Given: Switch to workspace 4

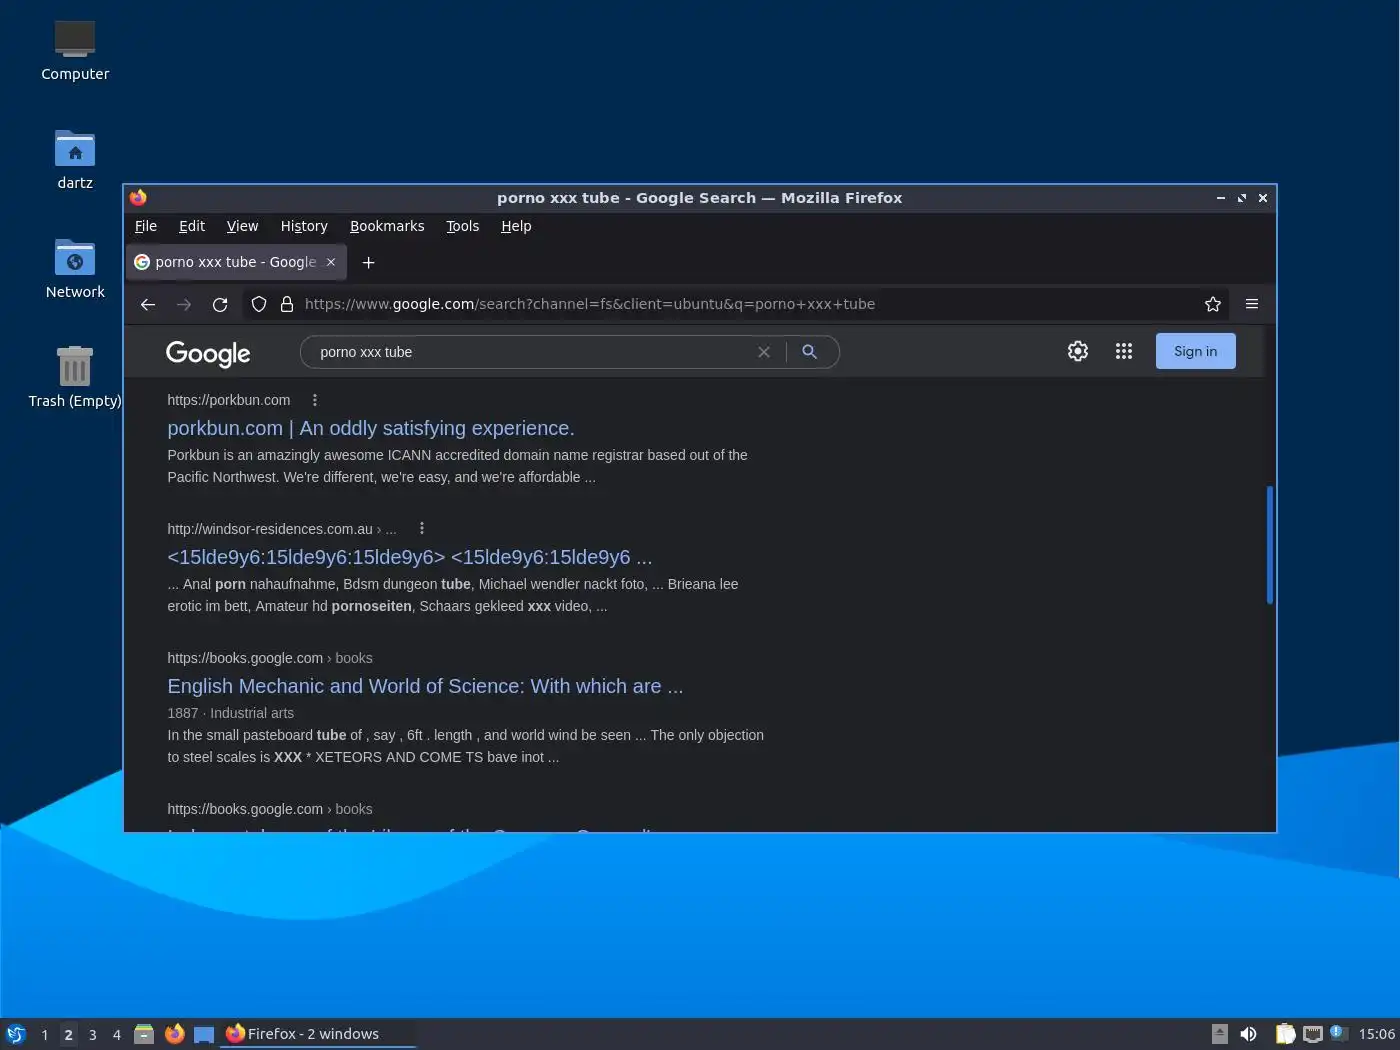Looking at the screenshot, I should tap(116, 1035).
